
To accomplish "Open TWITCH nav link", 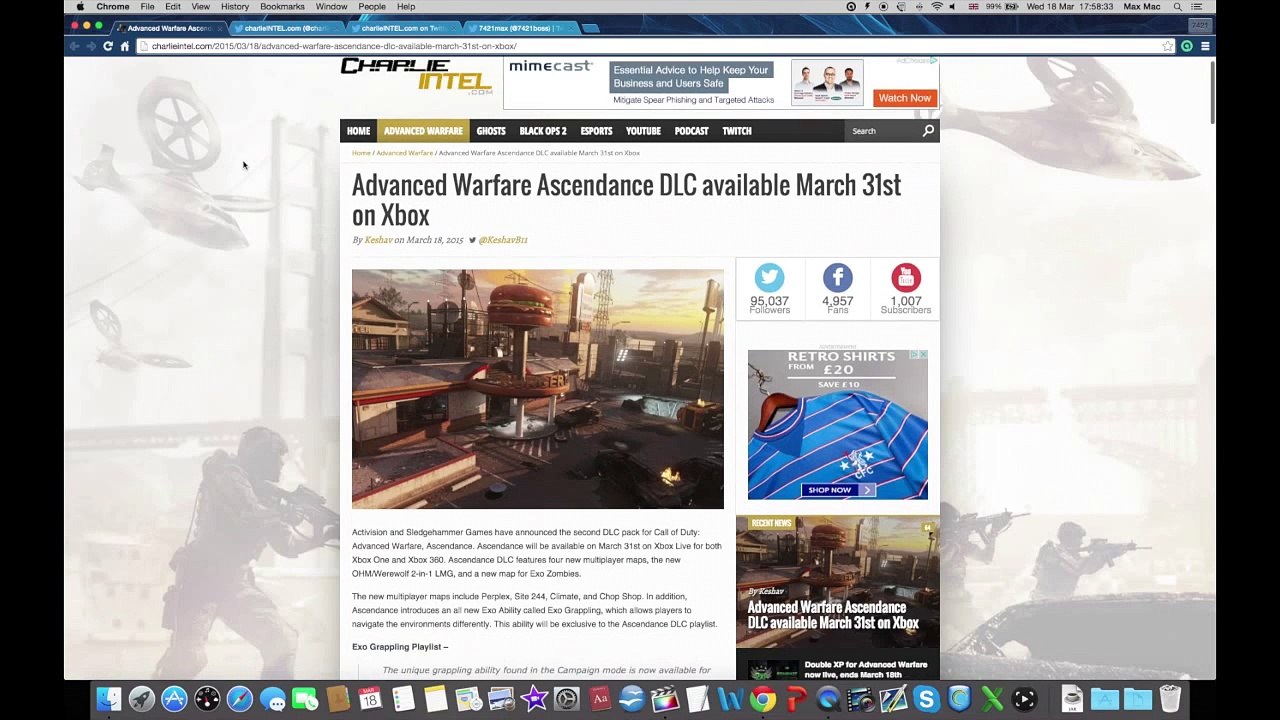I will coord(737,131).
